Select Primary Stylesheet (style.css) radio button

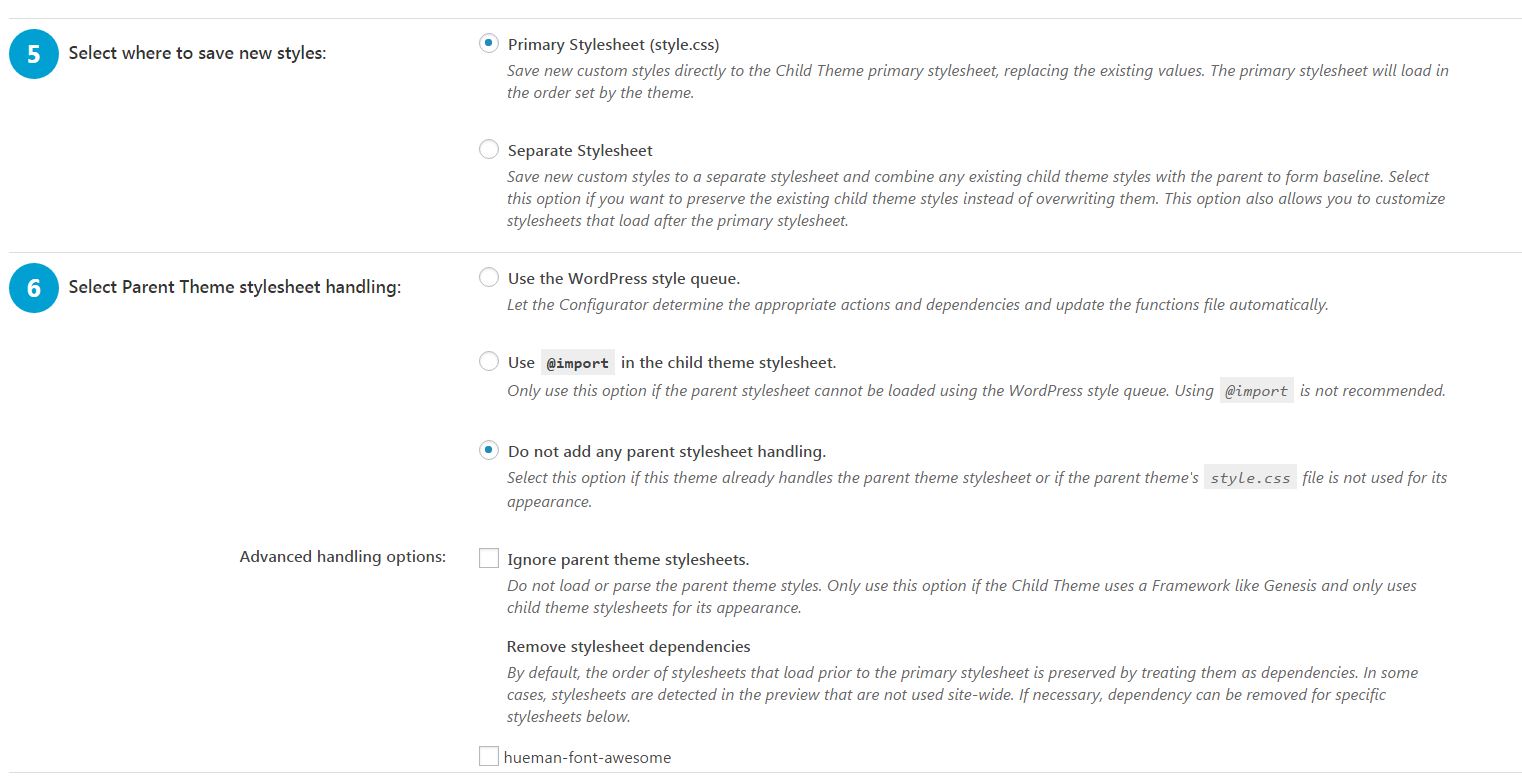pyautogui.click(x=489, y=44)
